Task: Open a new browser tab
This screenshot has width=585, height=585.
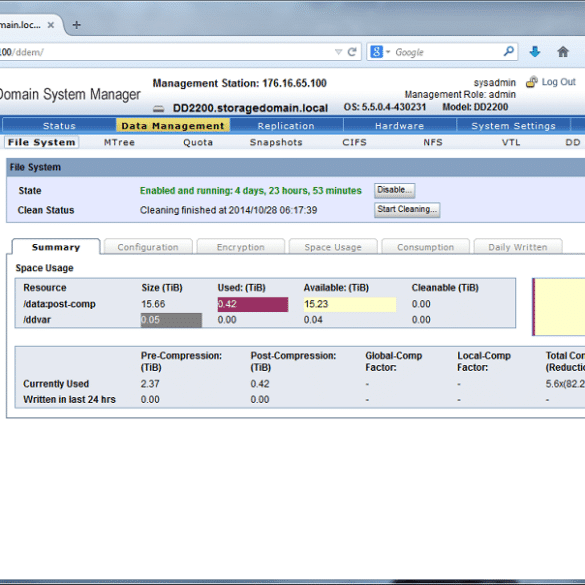Action: pos(76,25)
